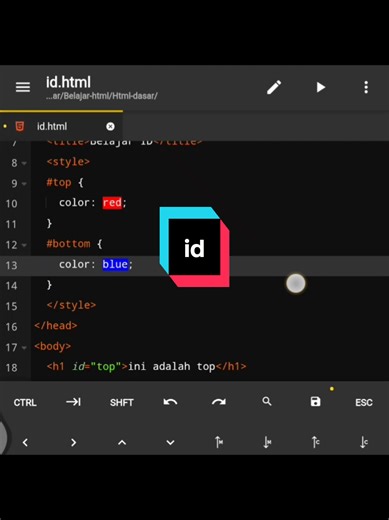Move cursor left with arrow key
Screen dimensions: 389x520
pos(25,443)
